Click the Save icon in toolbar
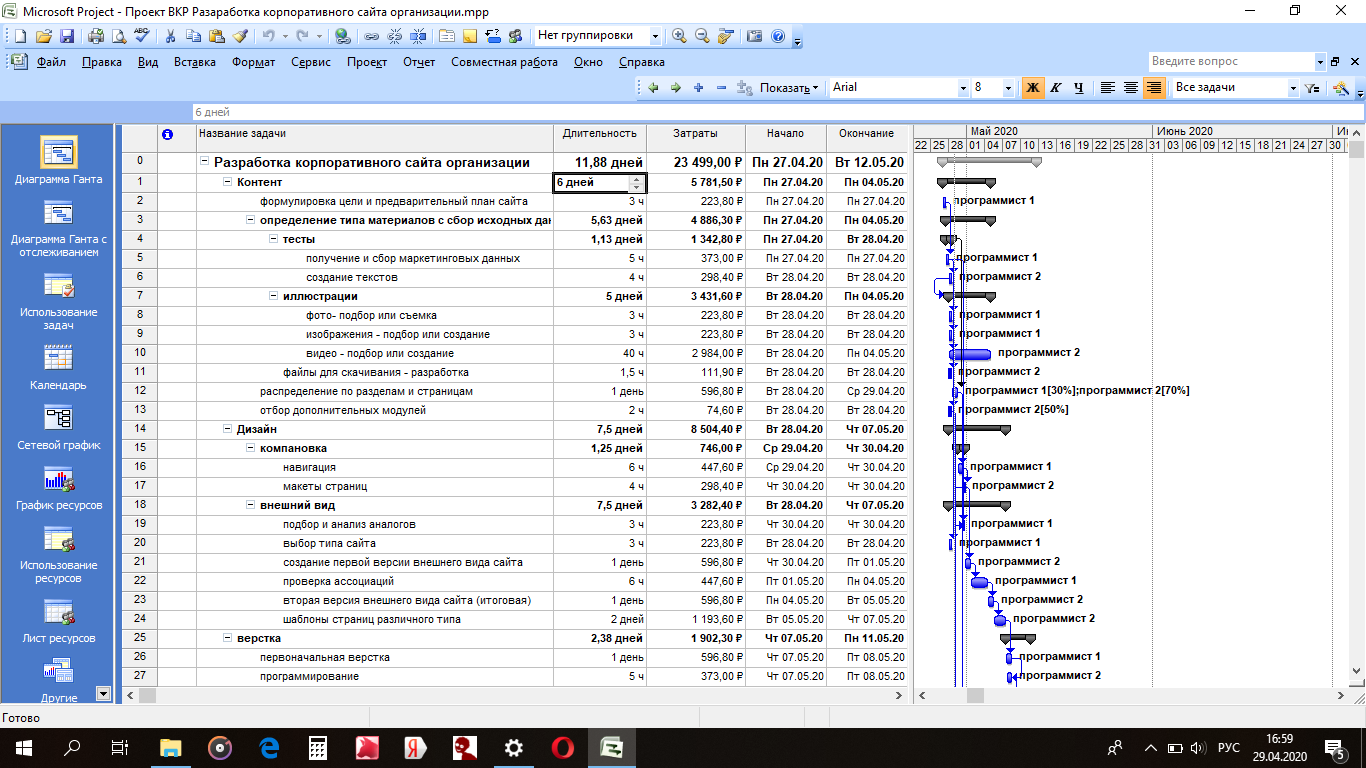This screenshot has width=1366, height=768. (x=67, y=36)
